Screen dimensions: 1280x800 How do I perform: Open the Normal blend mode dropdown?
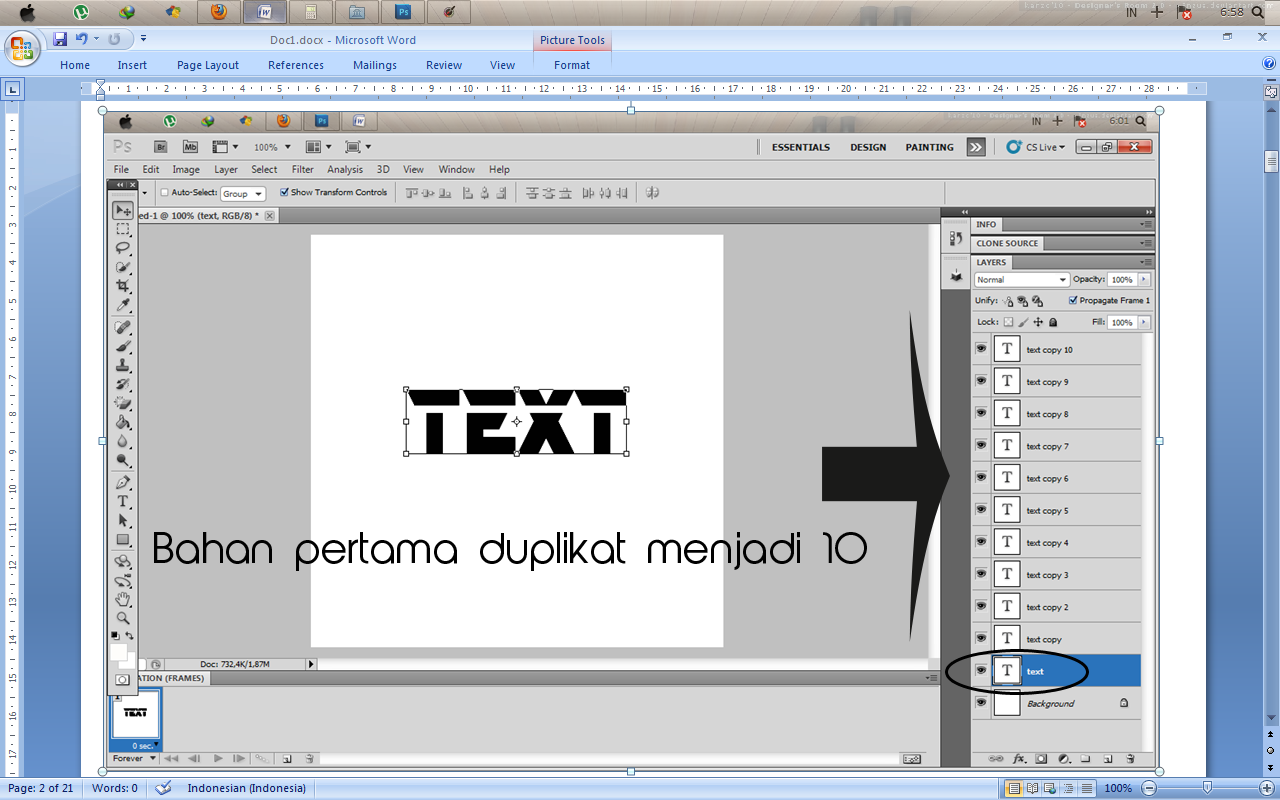1021,280
